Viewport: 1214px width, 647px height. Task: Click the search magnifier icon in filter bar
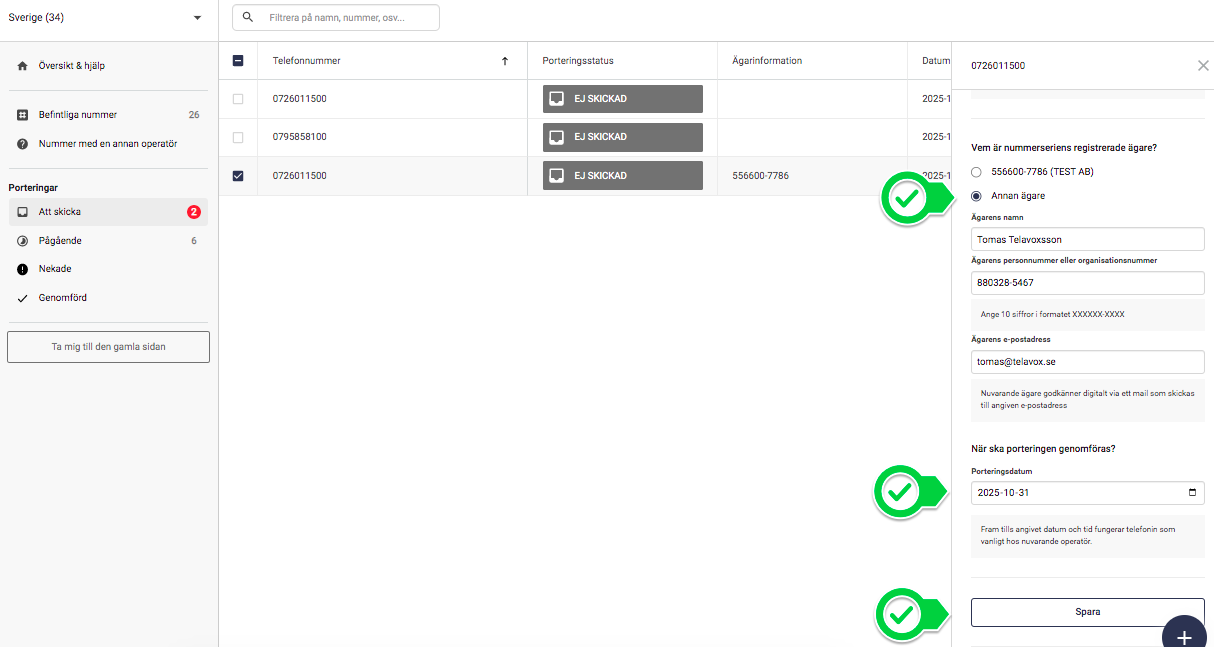coord(248,17)
